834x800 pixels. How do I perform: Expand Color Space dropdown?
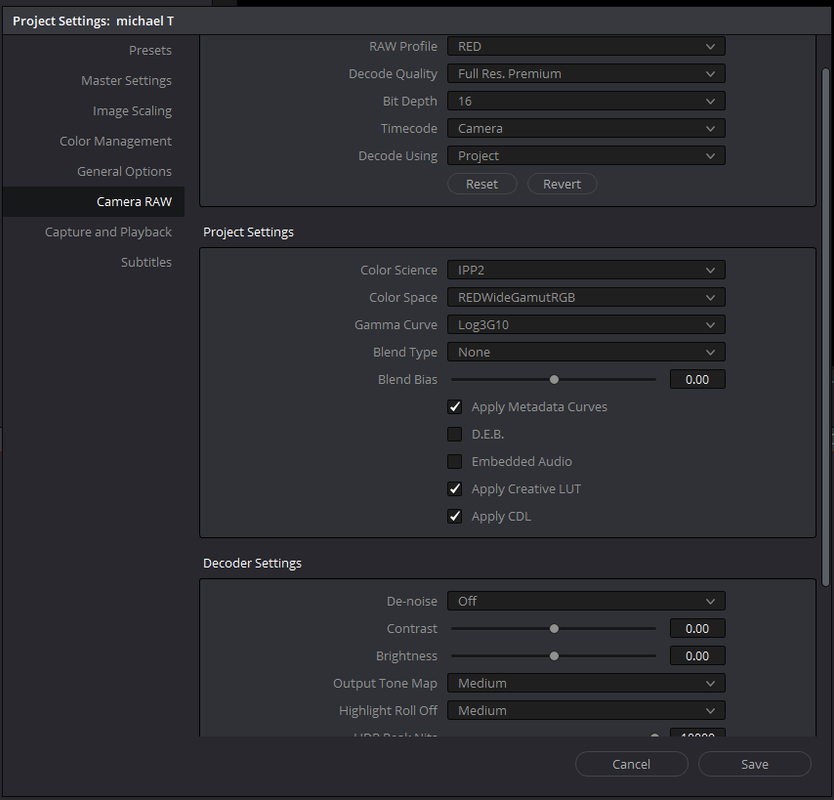pyautogui.click(x=586, y=297)
